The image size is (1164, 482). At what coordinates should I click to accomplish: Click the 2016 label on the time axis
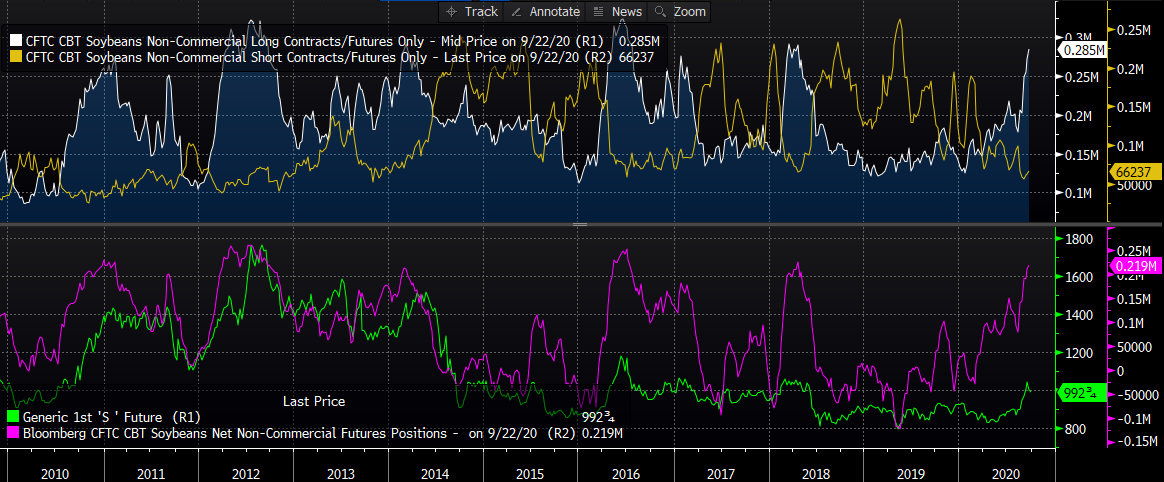point(625,467)
